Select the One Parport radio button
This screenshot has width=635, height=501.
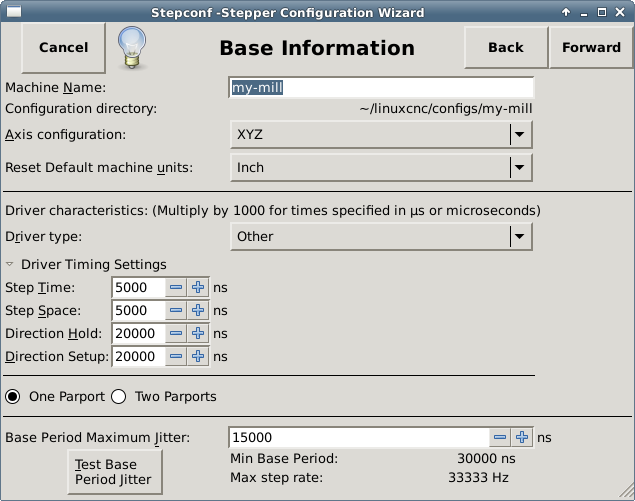13,397
